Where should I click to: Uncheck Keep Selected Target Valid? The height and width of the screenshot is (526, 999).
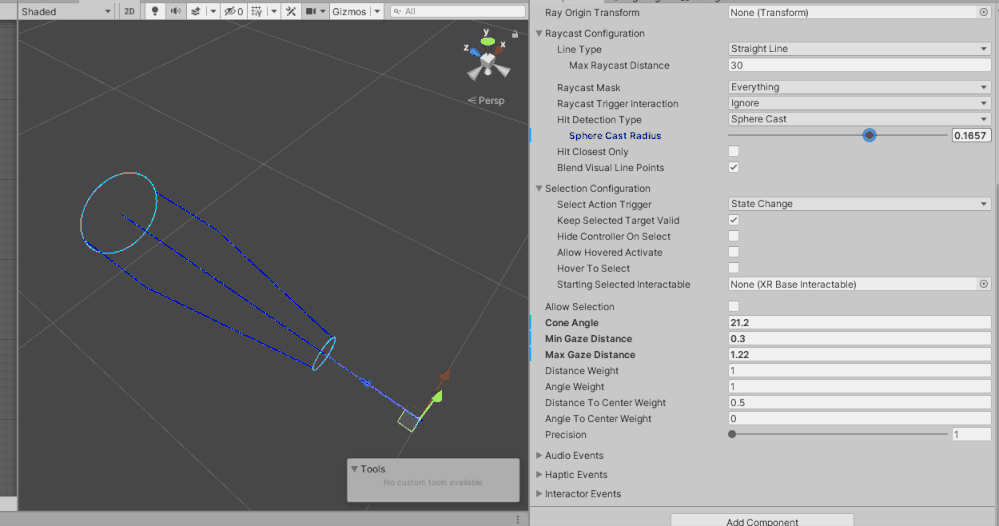(734, 220)
